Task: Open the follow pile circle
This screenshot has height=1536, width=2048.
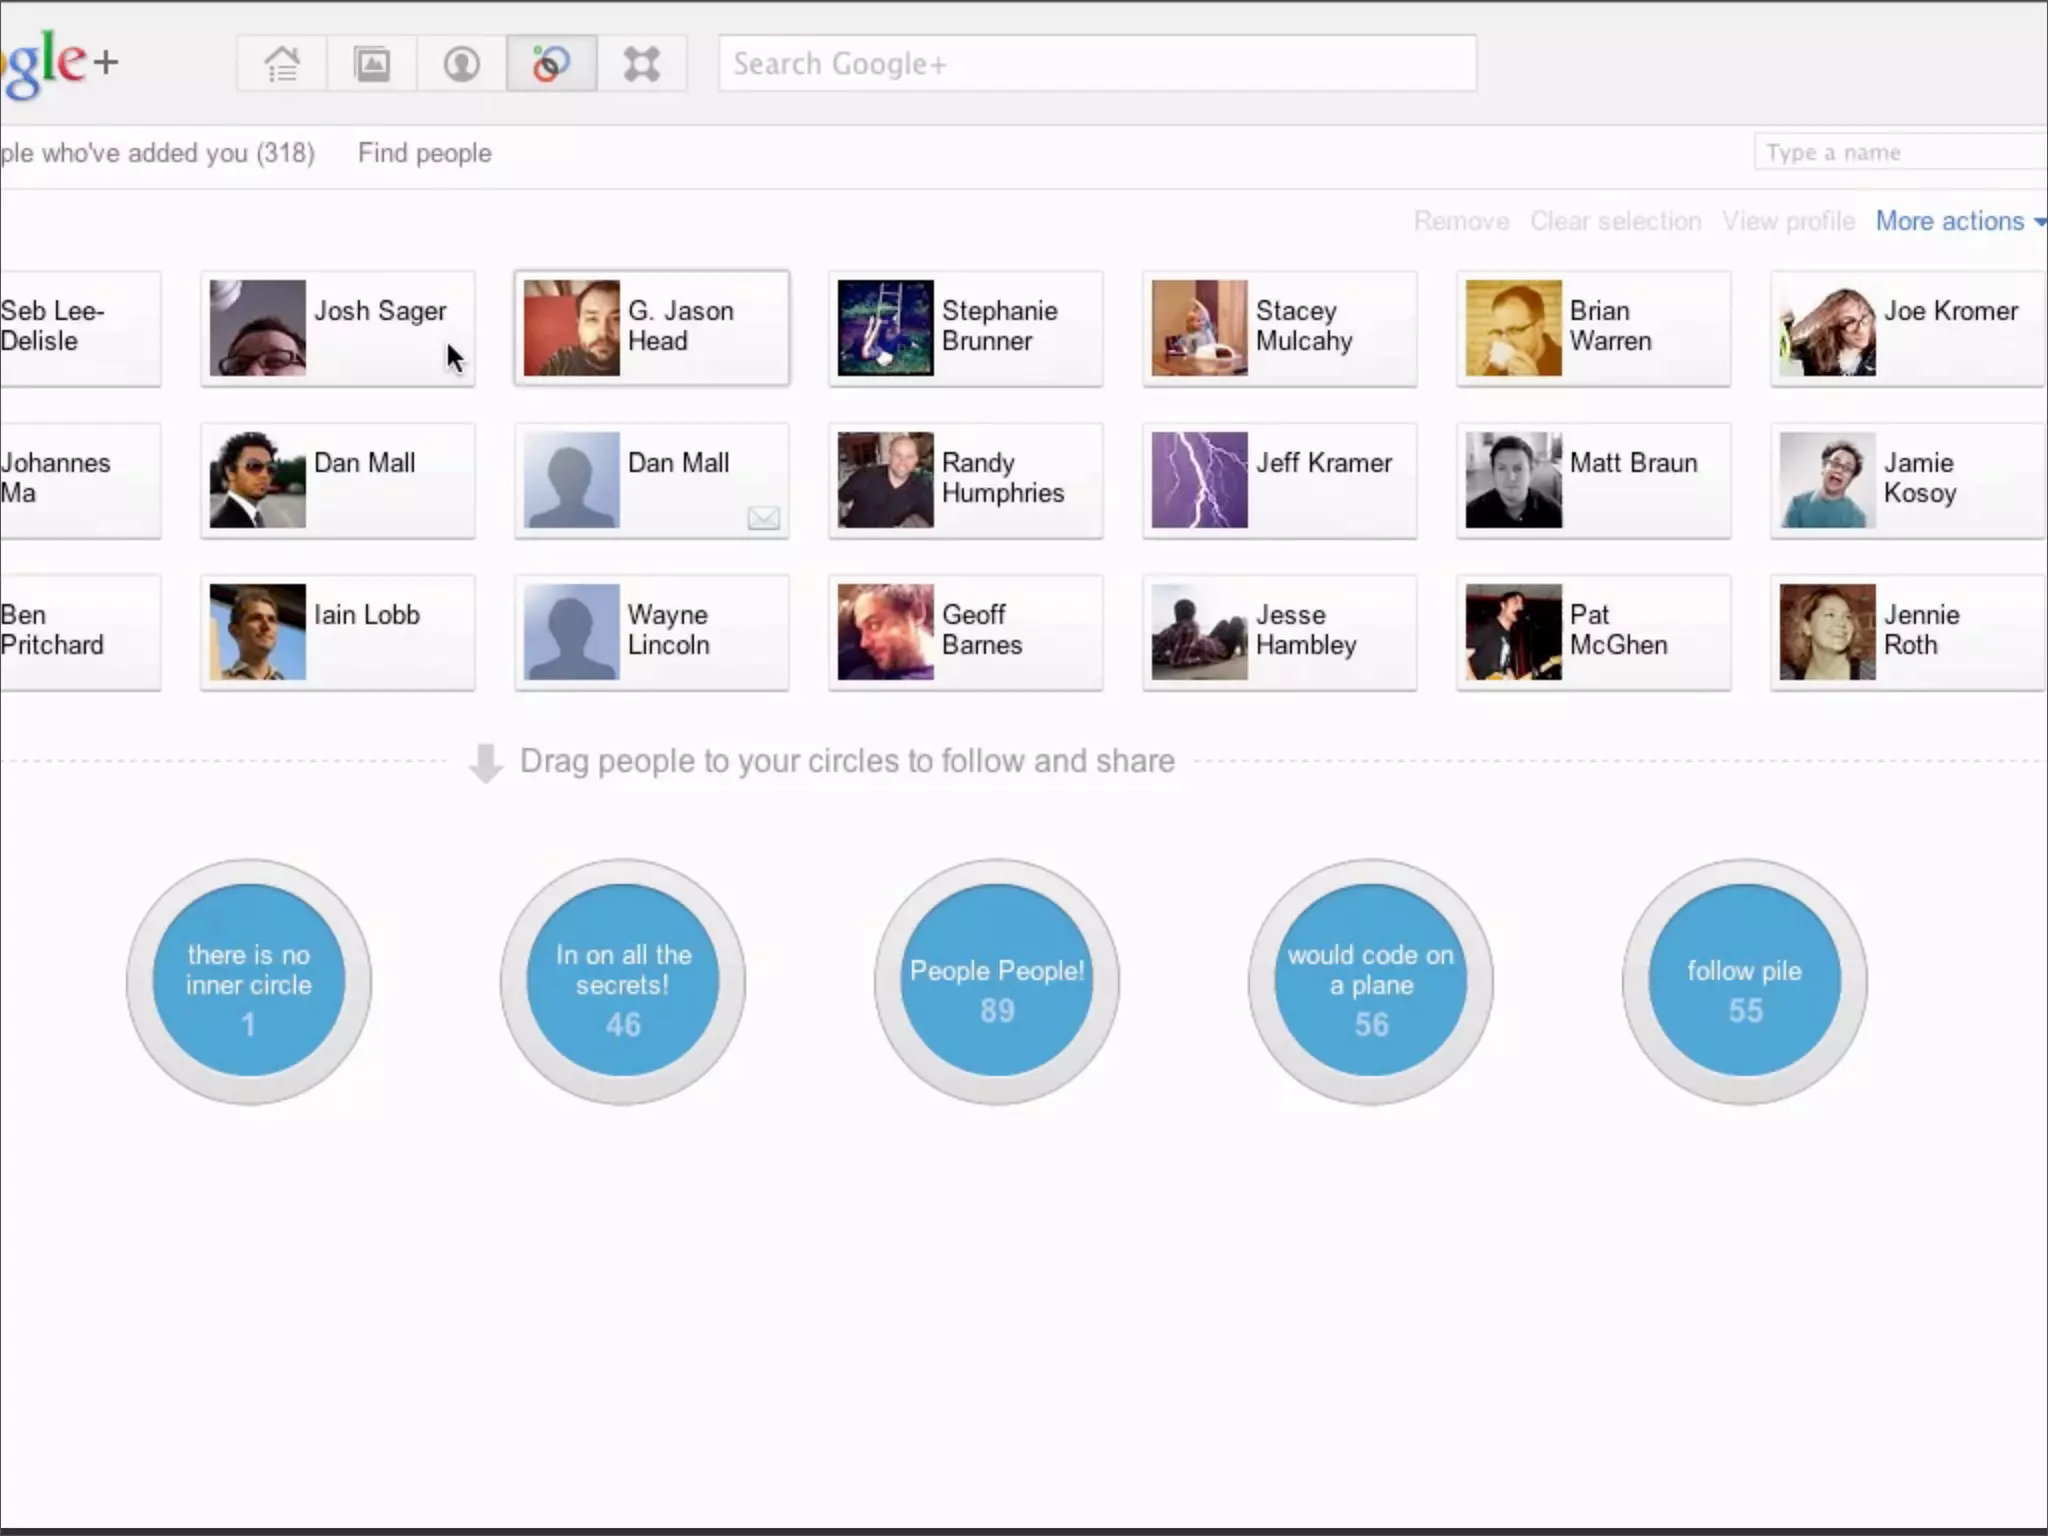Action: click(x=1744, y=981)
